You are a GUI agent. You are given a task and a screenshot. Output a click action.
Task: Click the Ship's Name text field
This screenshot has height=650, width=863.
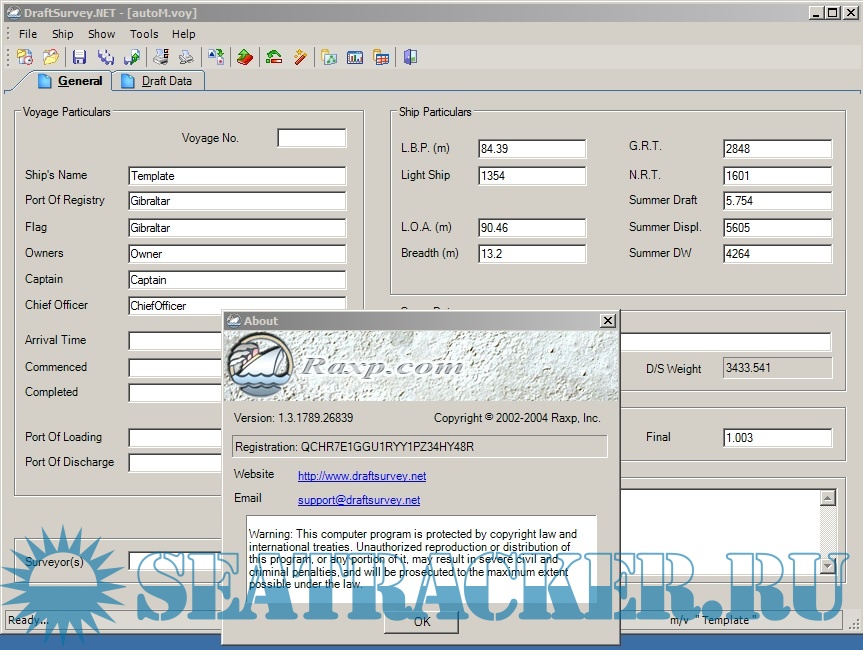click(x=237, y=176)
